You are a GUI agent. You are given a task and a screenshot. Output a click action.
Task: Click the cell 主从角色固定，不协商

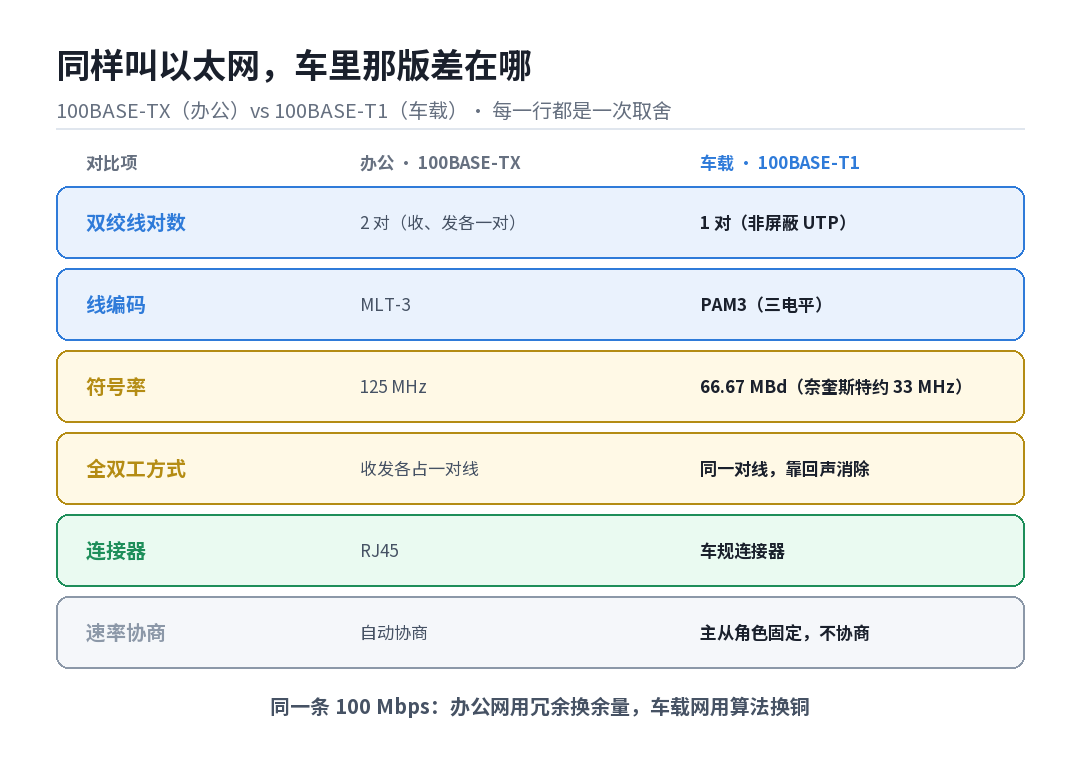[x=785, y=633]
